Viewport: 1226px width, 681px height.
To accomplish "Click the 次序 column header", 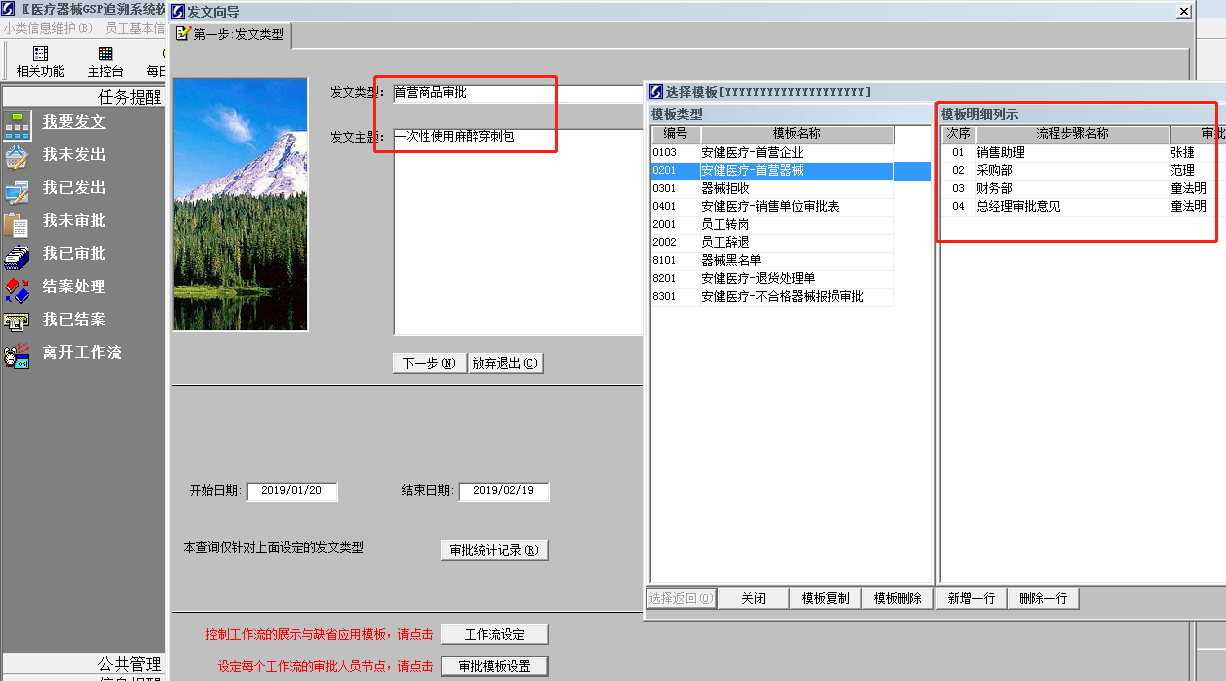I will [958, 134].
